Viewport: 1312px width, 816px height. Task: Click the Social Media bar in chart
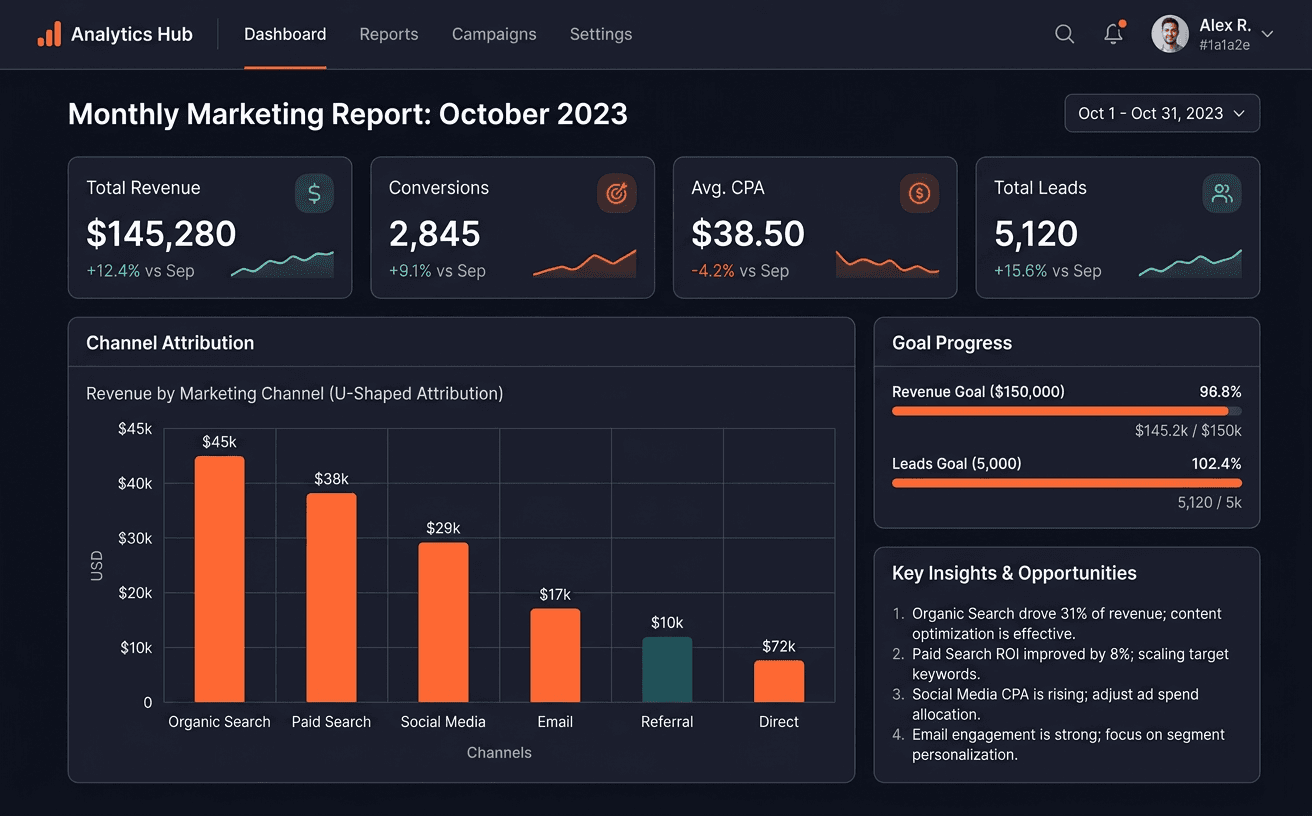click(x=443, y=622)
